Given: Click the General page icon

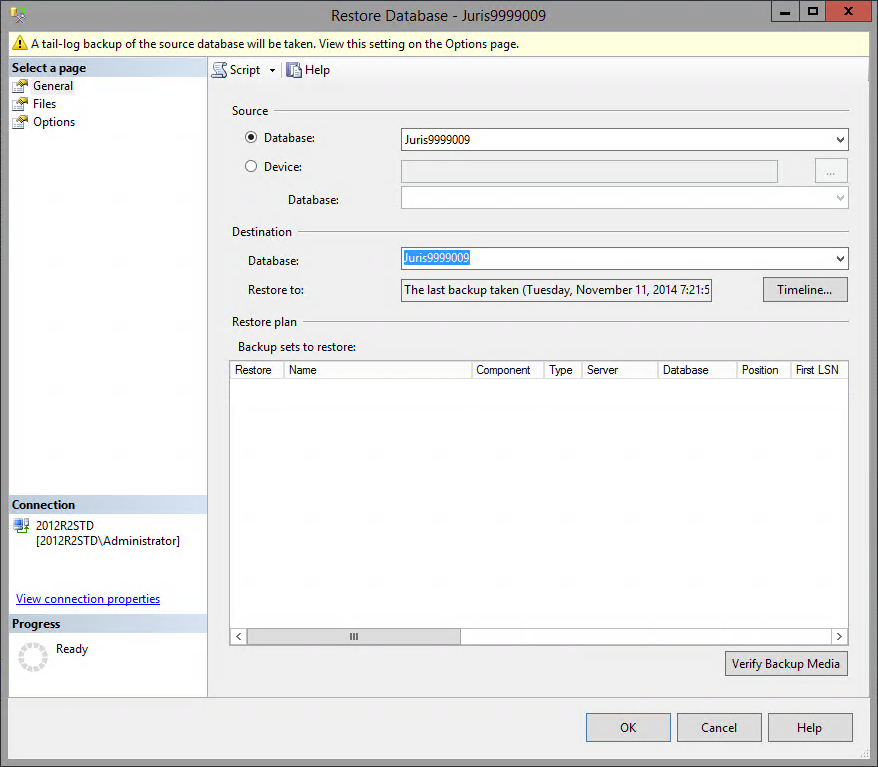Looking at the screenshot, I should click(20, 86).
